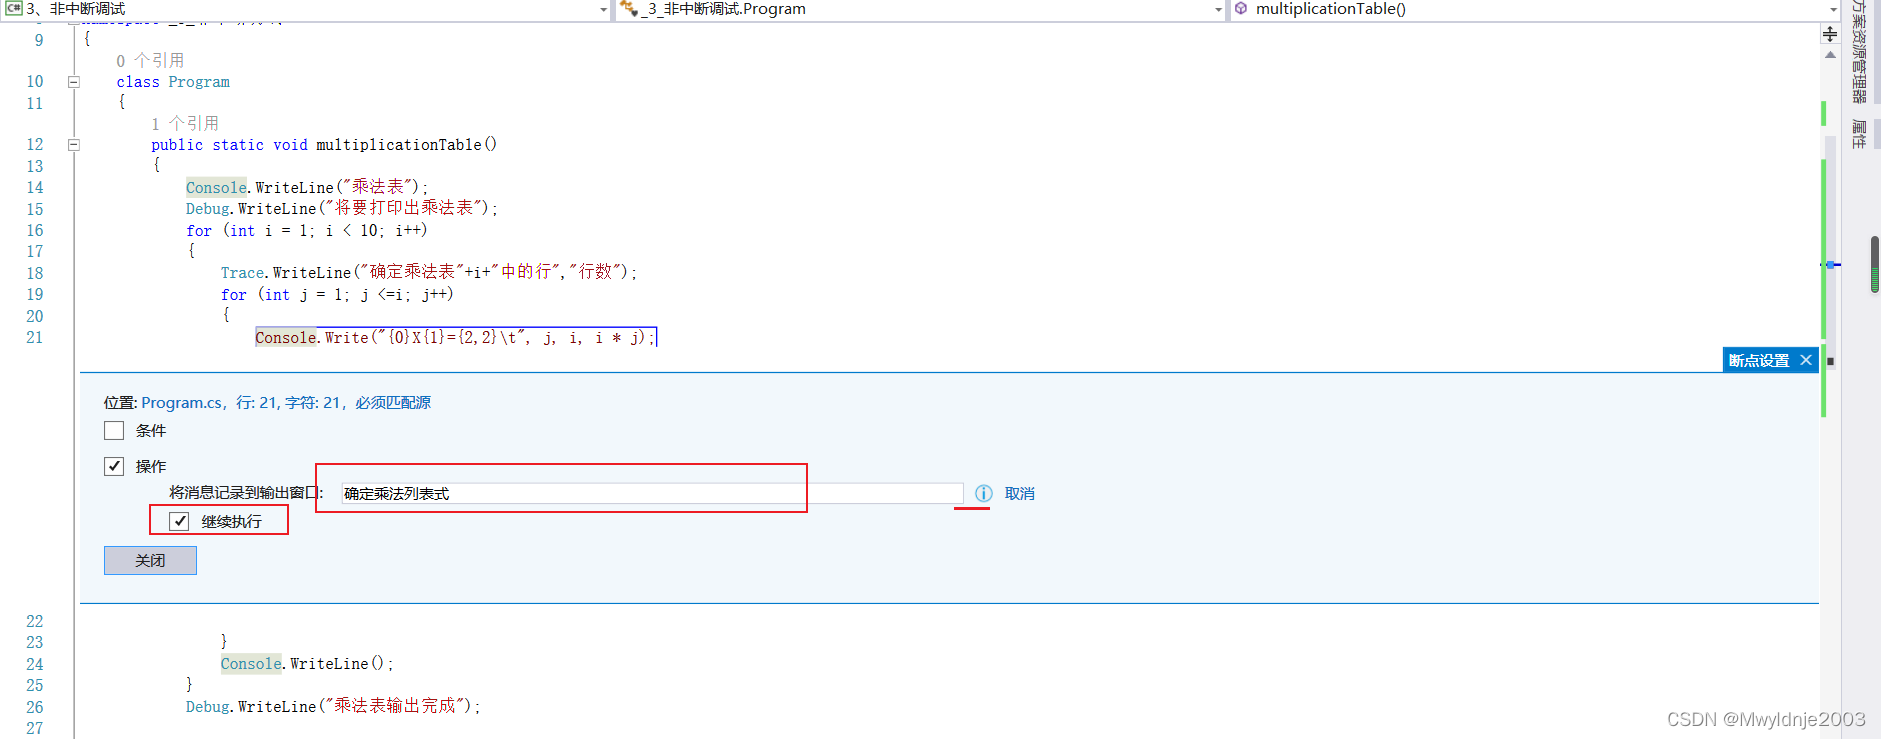Close the 断点设置 breakpoint settings panel
The width and height of the screenshot is (1881, 739).
point(1806,360)
